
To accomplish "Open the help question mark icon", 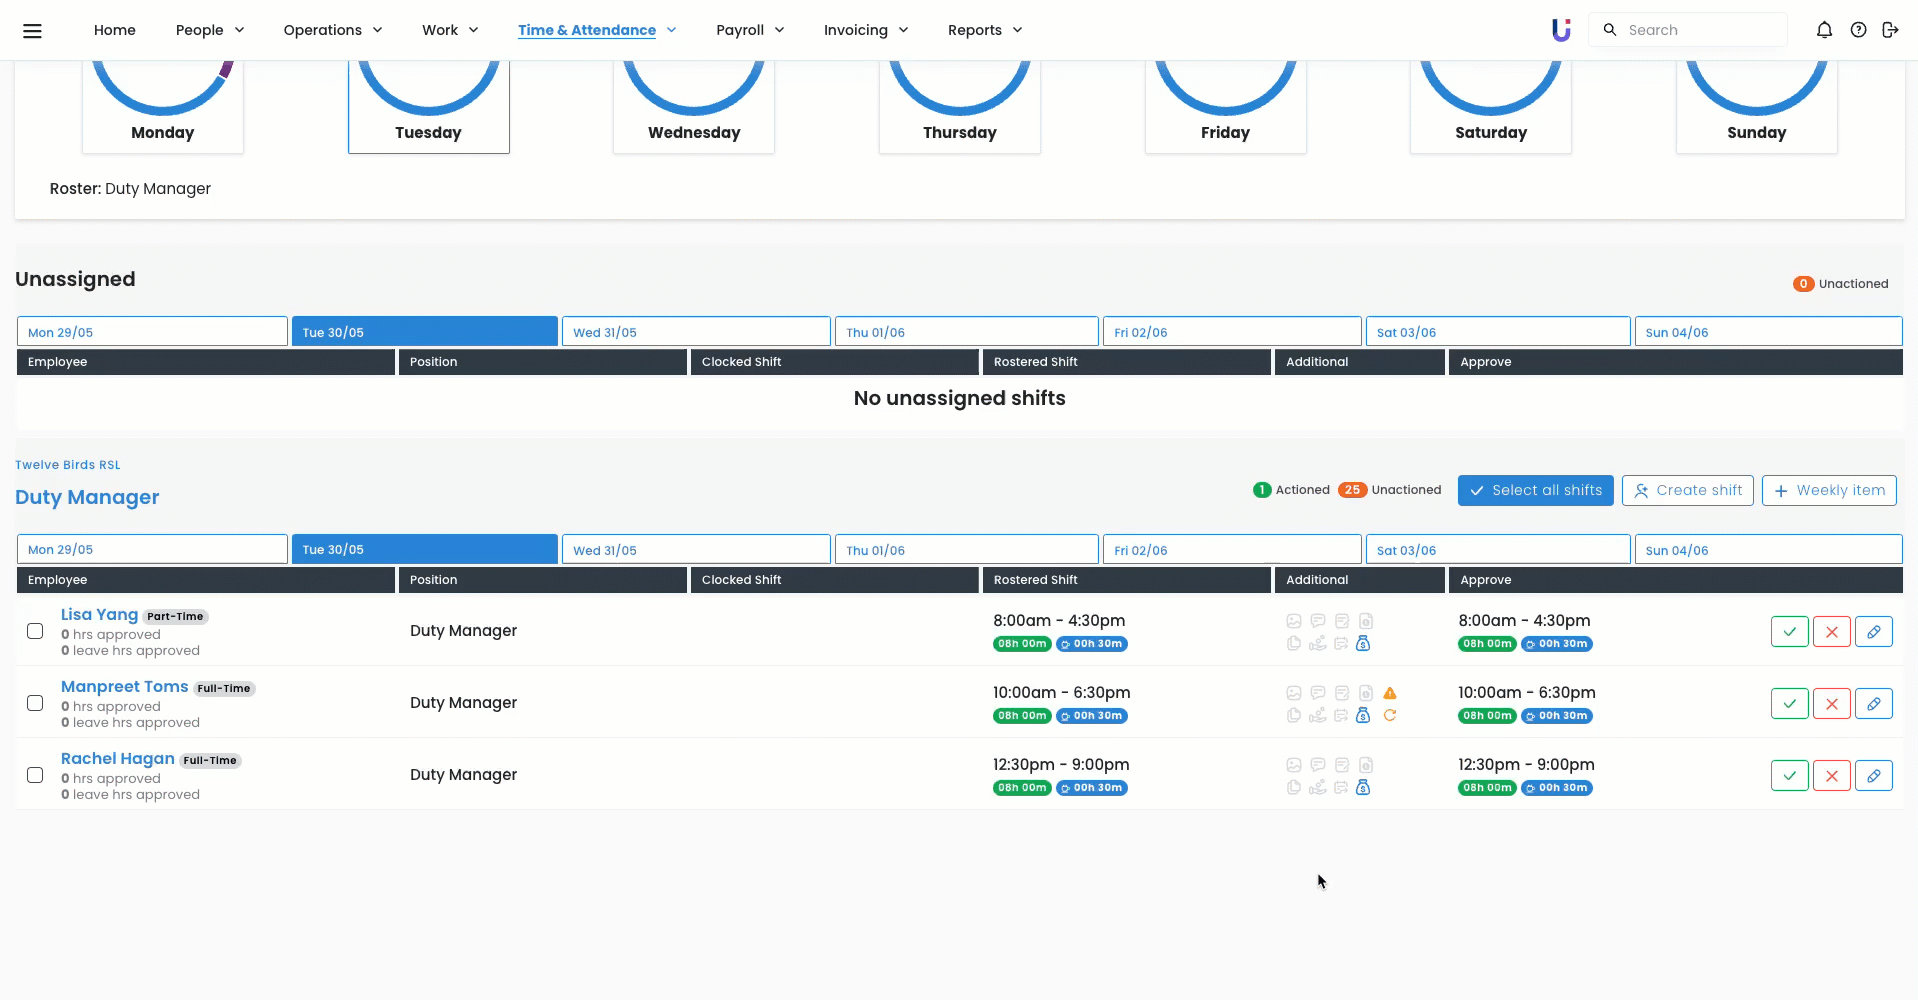I will click(1858, 30).
